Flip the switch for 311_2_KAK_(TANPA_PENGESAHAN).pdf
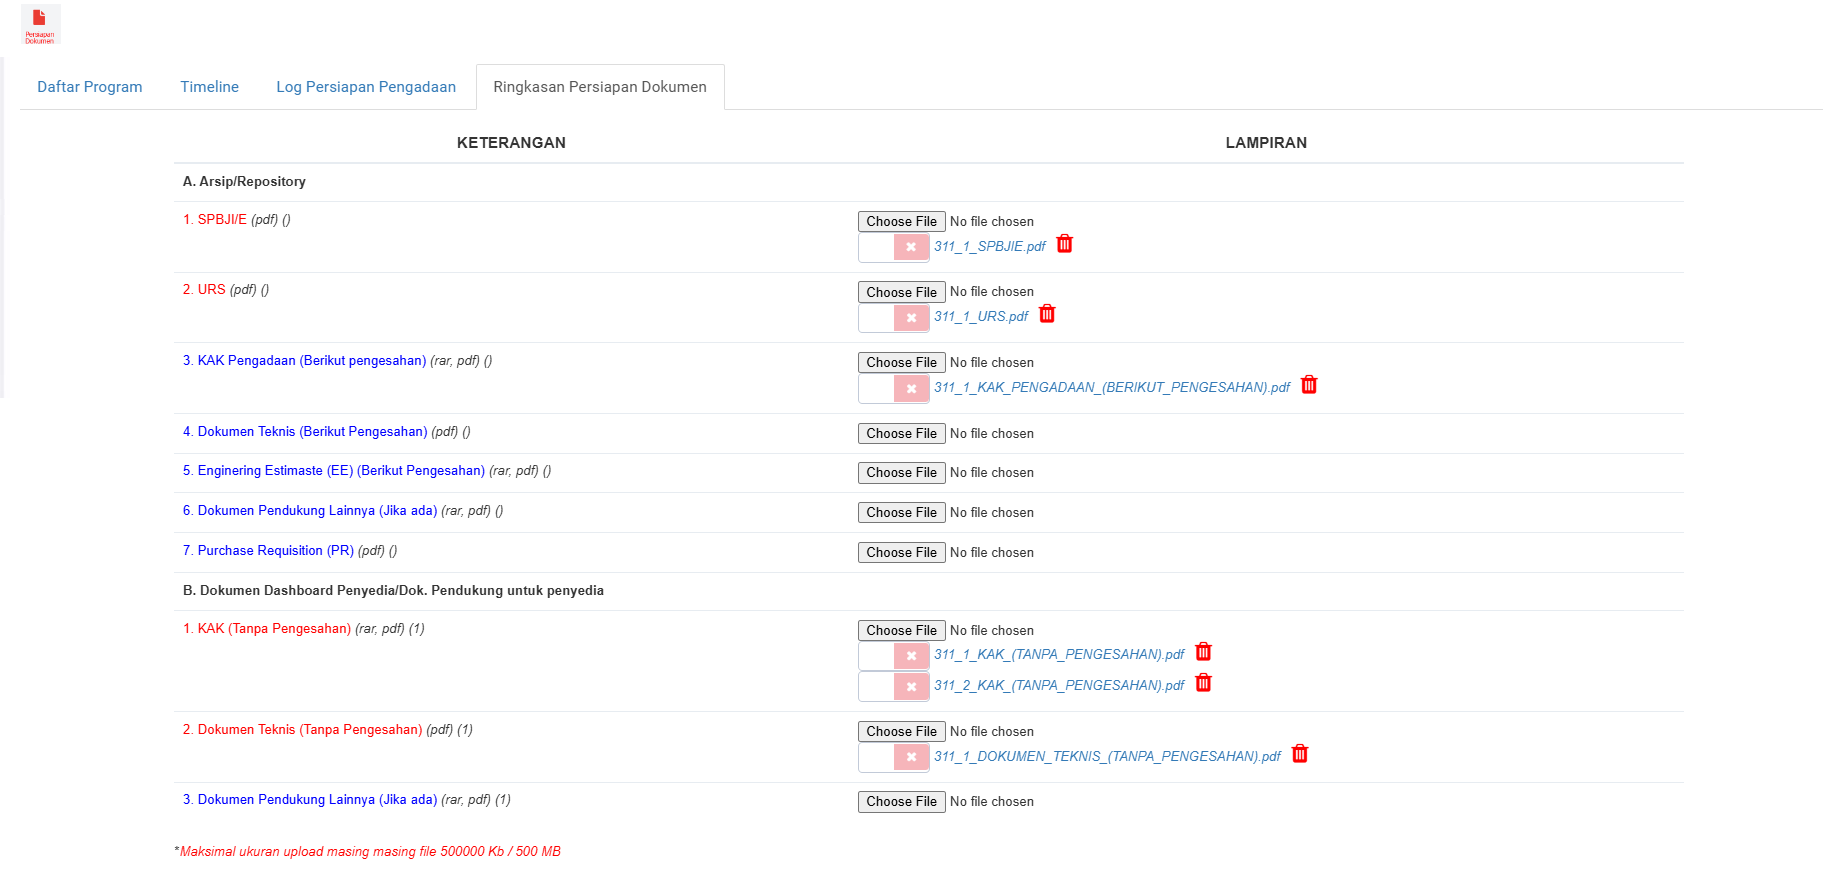The height and width of the screenshot is (884, 1834). 894,687
